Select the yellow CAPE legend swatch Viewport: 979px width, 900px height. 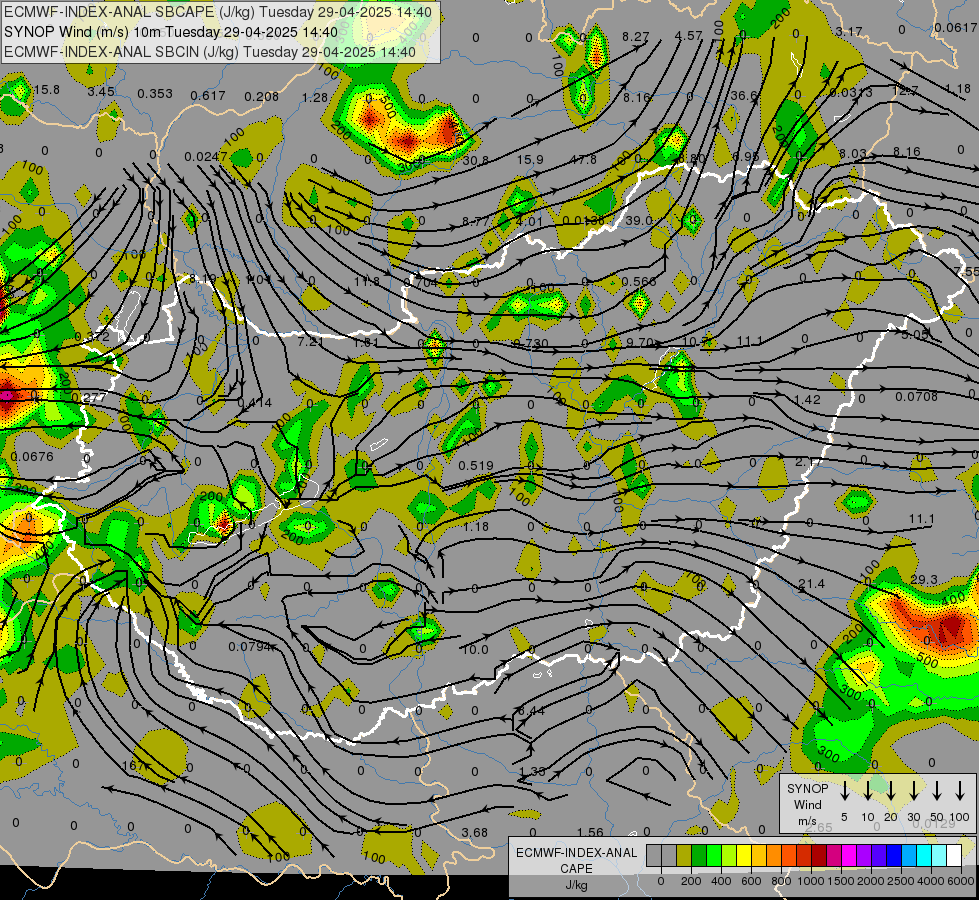(x=744, y=856)
